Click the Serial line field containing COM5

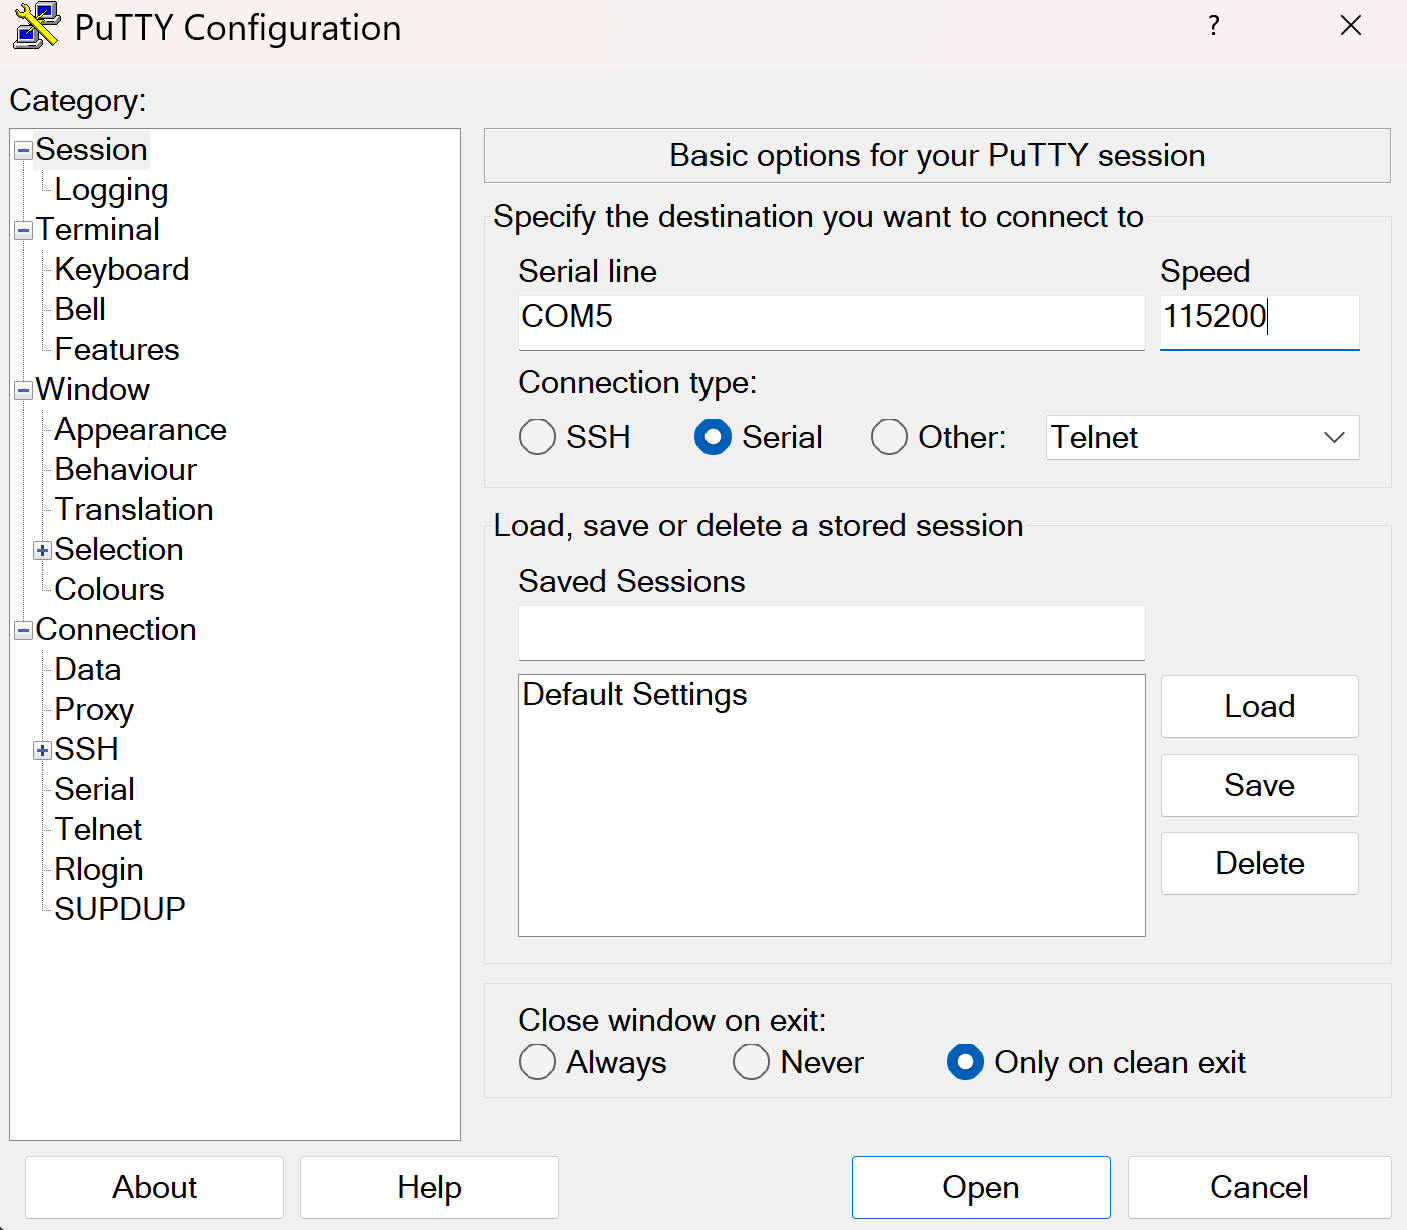point(831,322)
